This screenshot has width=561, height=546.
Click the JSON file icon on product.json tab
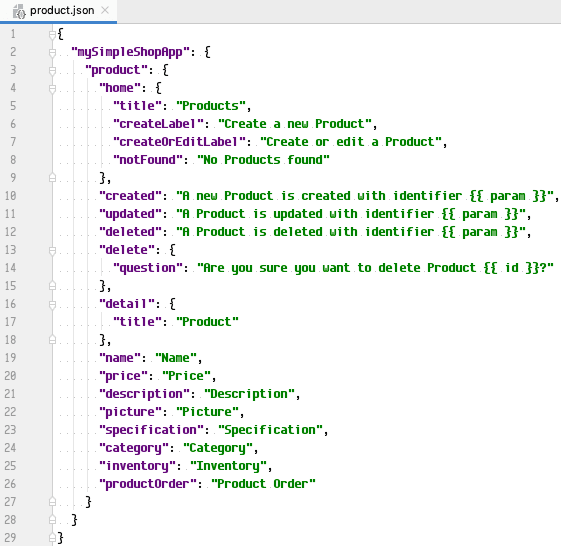(x=19, y=11)
